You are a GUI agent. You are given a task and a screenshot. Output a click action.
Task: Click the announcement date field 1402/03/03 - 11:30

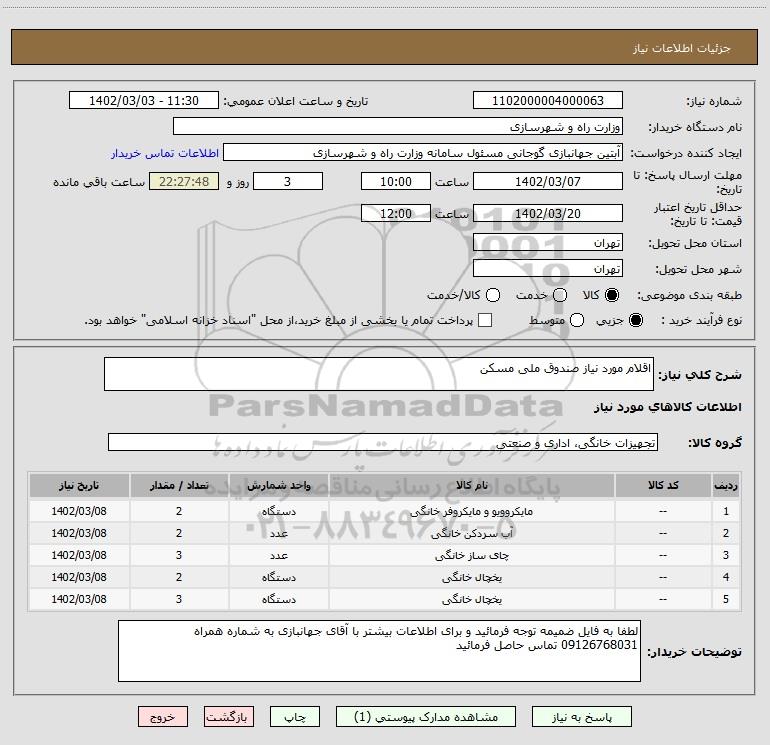click(x=144, y=100)
